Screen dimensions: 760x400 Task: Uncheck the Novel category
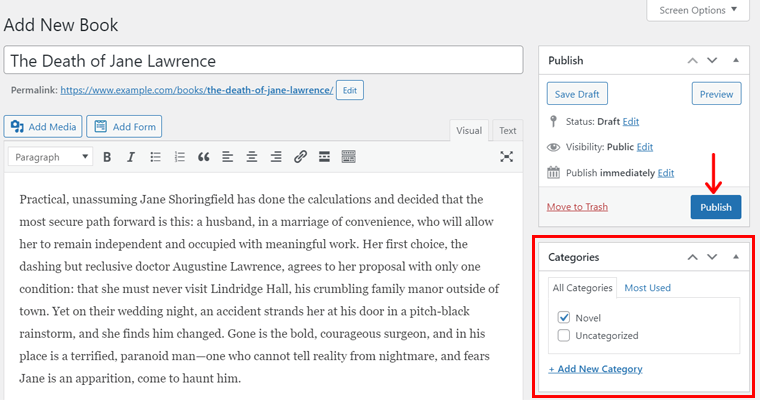564,317
